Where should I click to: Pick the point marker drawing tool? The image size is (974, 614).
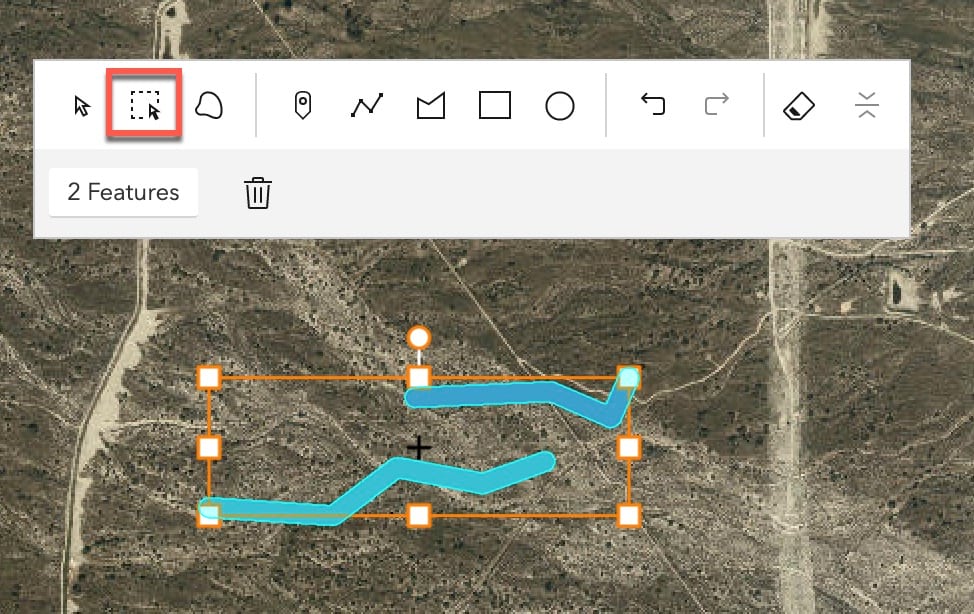point(303,105)
